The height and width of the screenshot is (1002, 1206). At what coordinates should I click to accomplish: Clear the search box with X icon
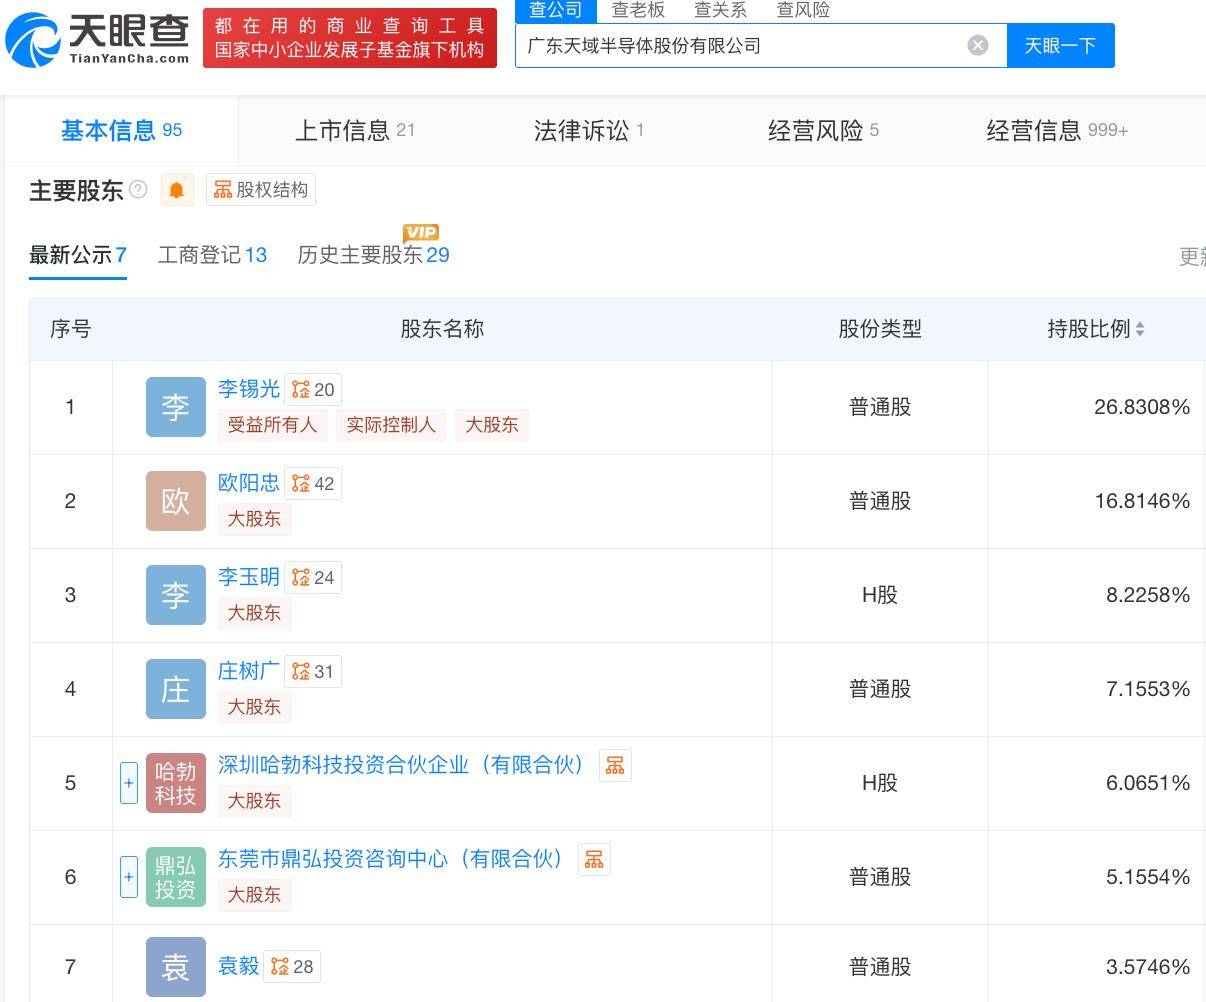978,45
